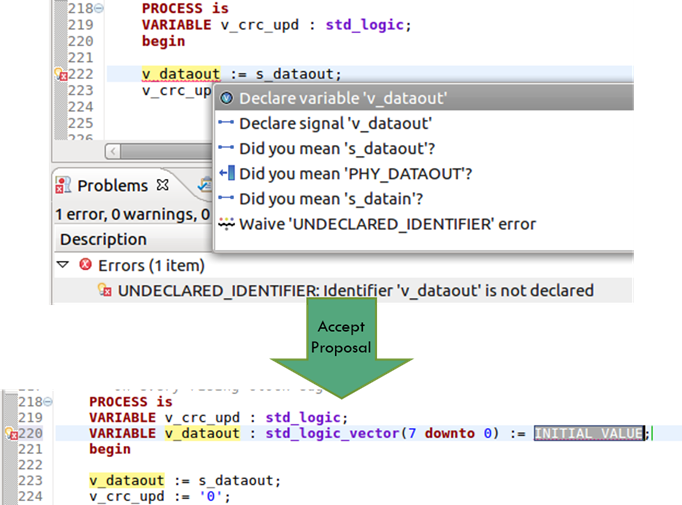Click the port icon beside PHY_DATAOUT suggestion

pos(227,173)
